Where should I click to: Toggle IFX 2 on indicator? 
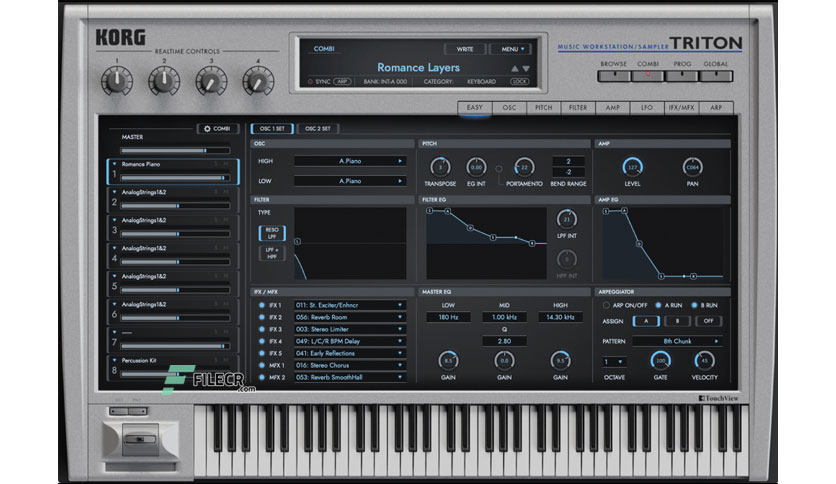262,317
